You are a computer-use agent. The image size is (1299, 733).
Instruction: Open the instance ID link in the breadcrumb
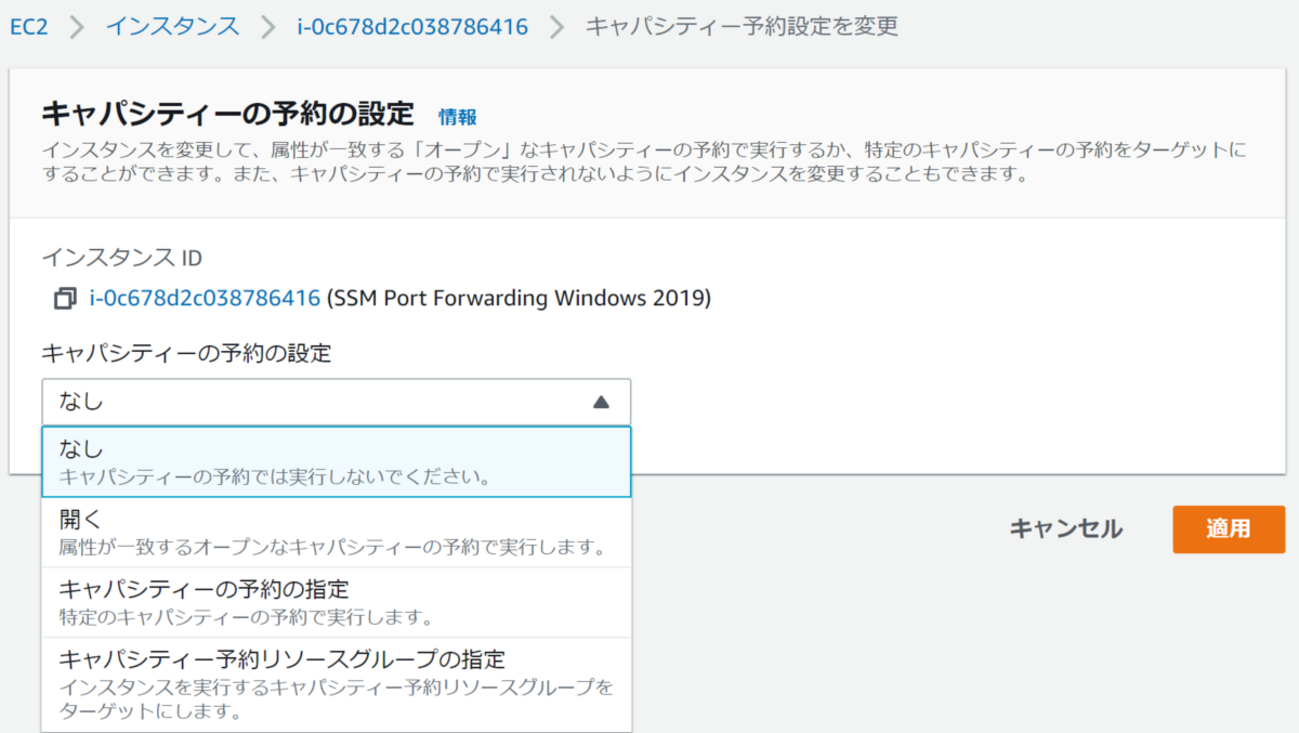click(x=412, y=27)
